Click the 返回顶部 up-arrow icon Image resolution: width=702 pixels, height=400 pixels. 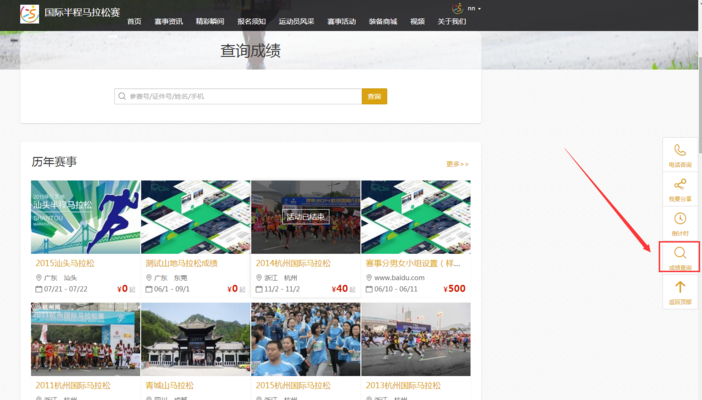(x=680, y=289)
